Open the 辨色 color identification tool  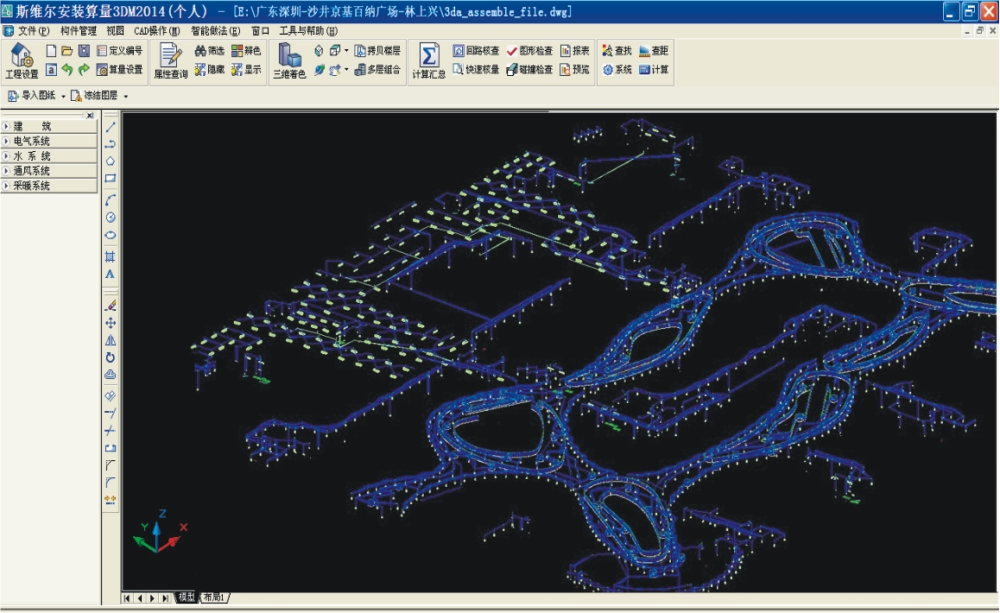pos(246,50)
